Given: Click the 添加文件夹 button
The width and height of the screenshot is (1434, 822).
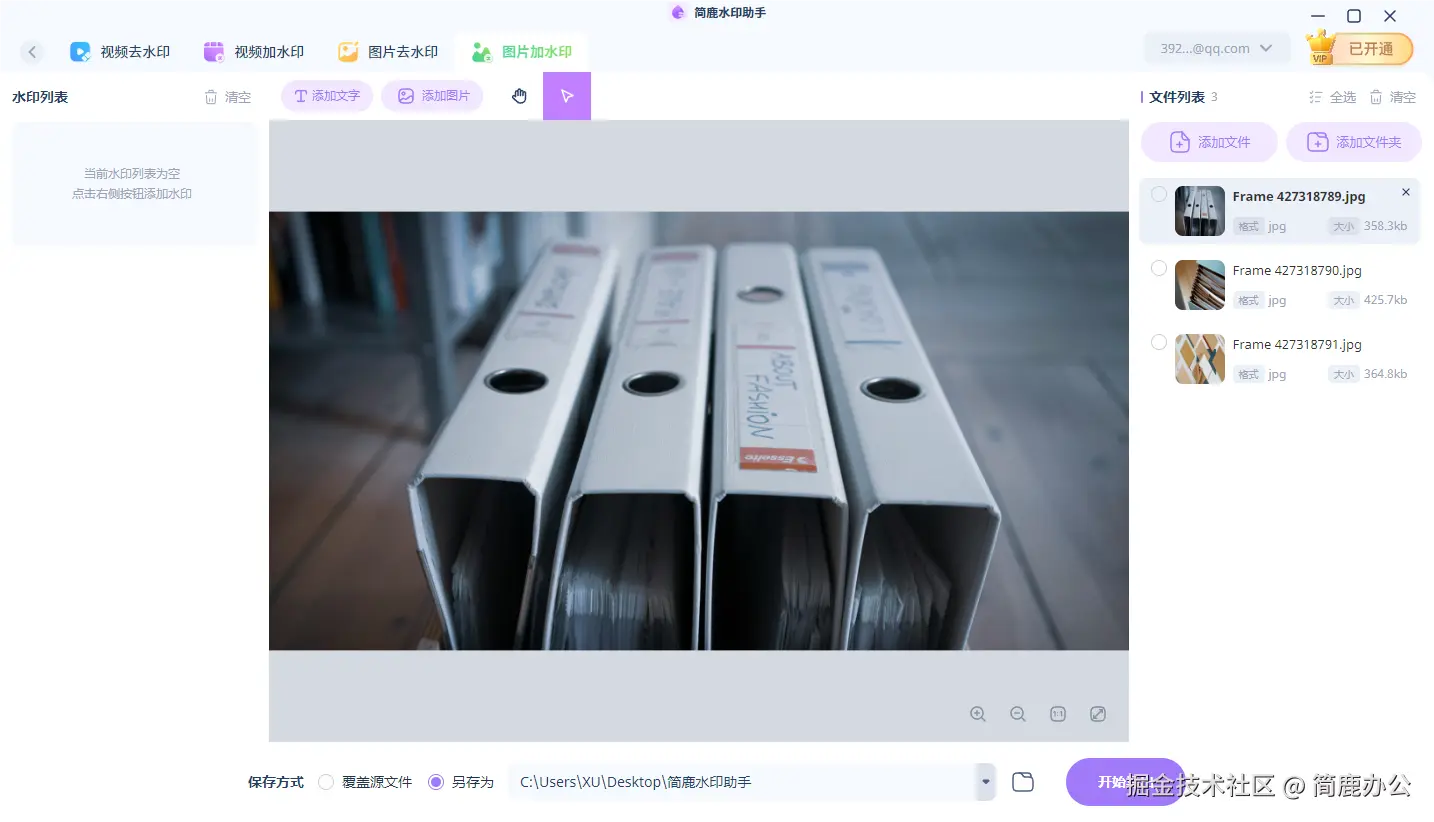Looking at the screenshot, I should click(1354, 141).
